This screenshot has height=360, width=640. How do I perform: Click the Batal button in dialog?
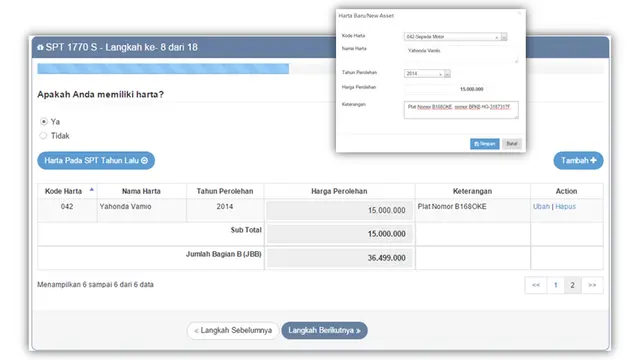511,144
